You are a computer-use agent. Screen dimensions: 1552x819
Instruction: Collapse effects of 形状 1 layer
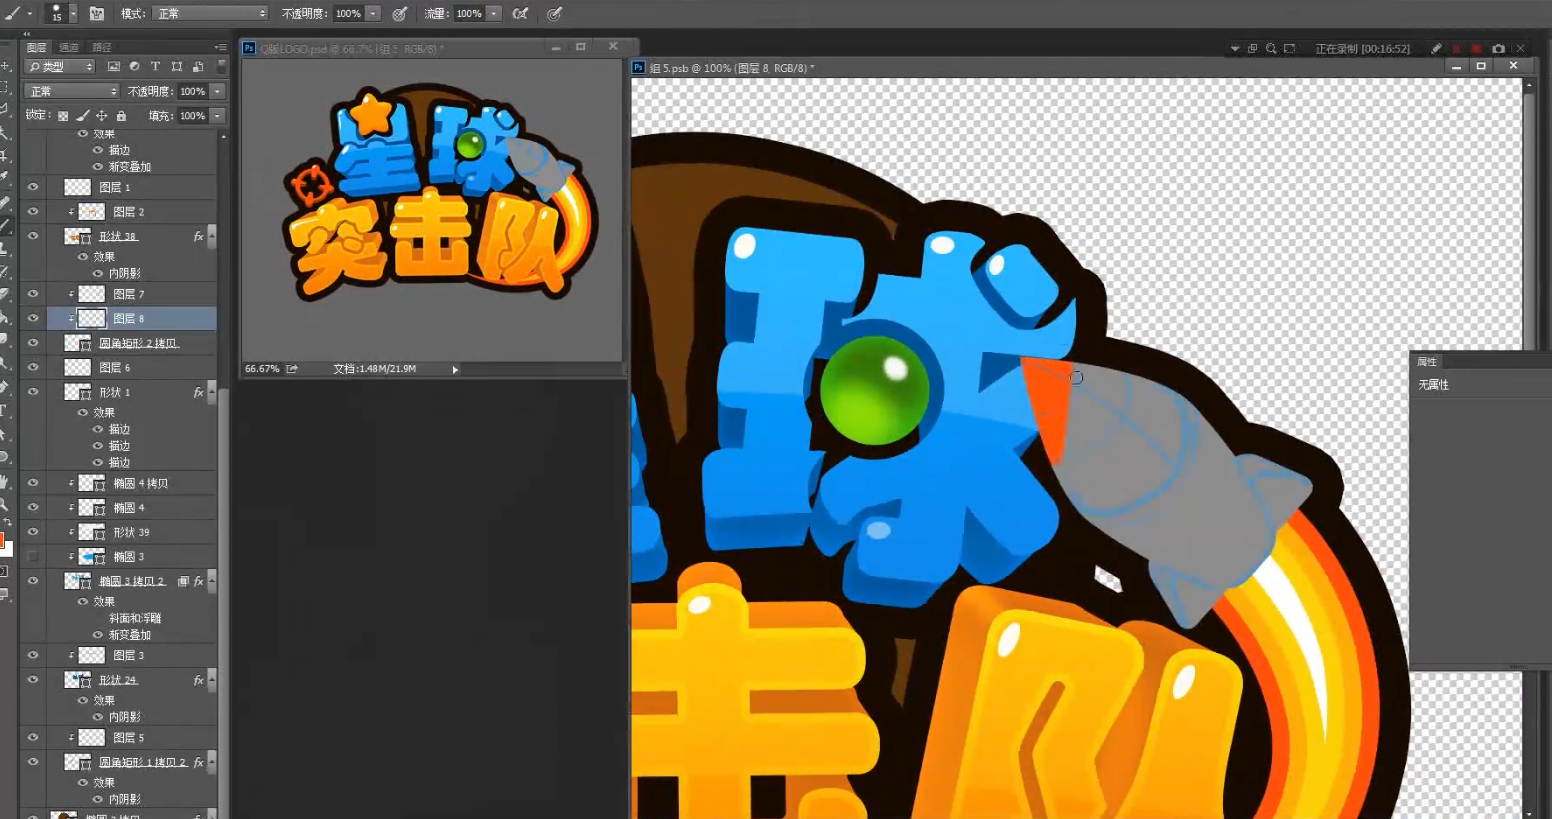point(211,393)
